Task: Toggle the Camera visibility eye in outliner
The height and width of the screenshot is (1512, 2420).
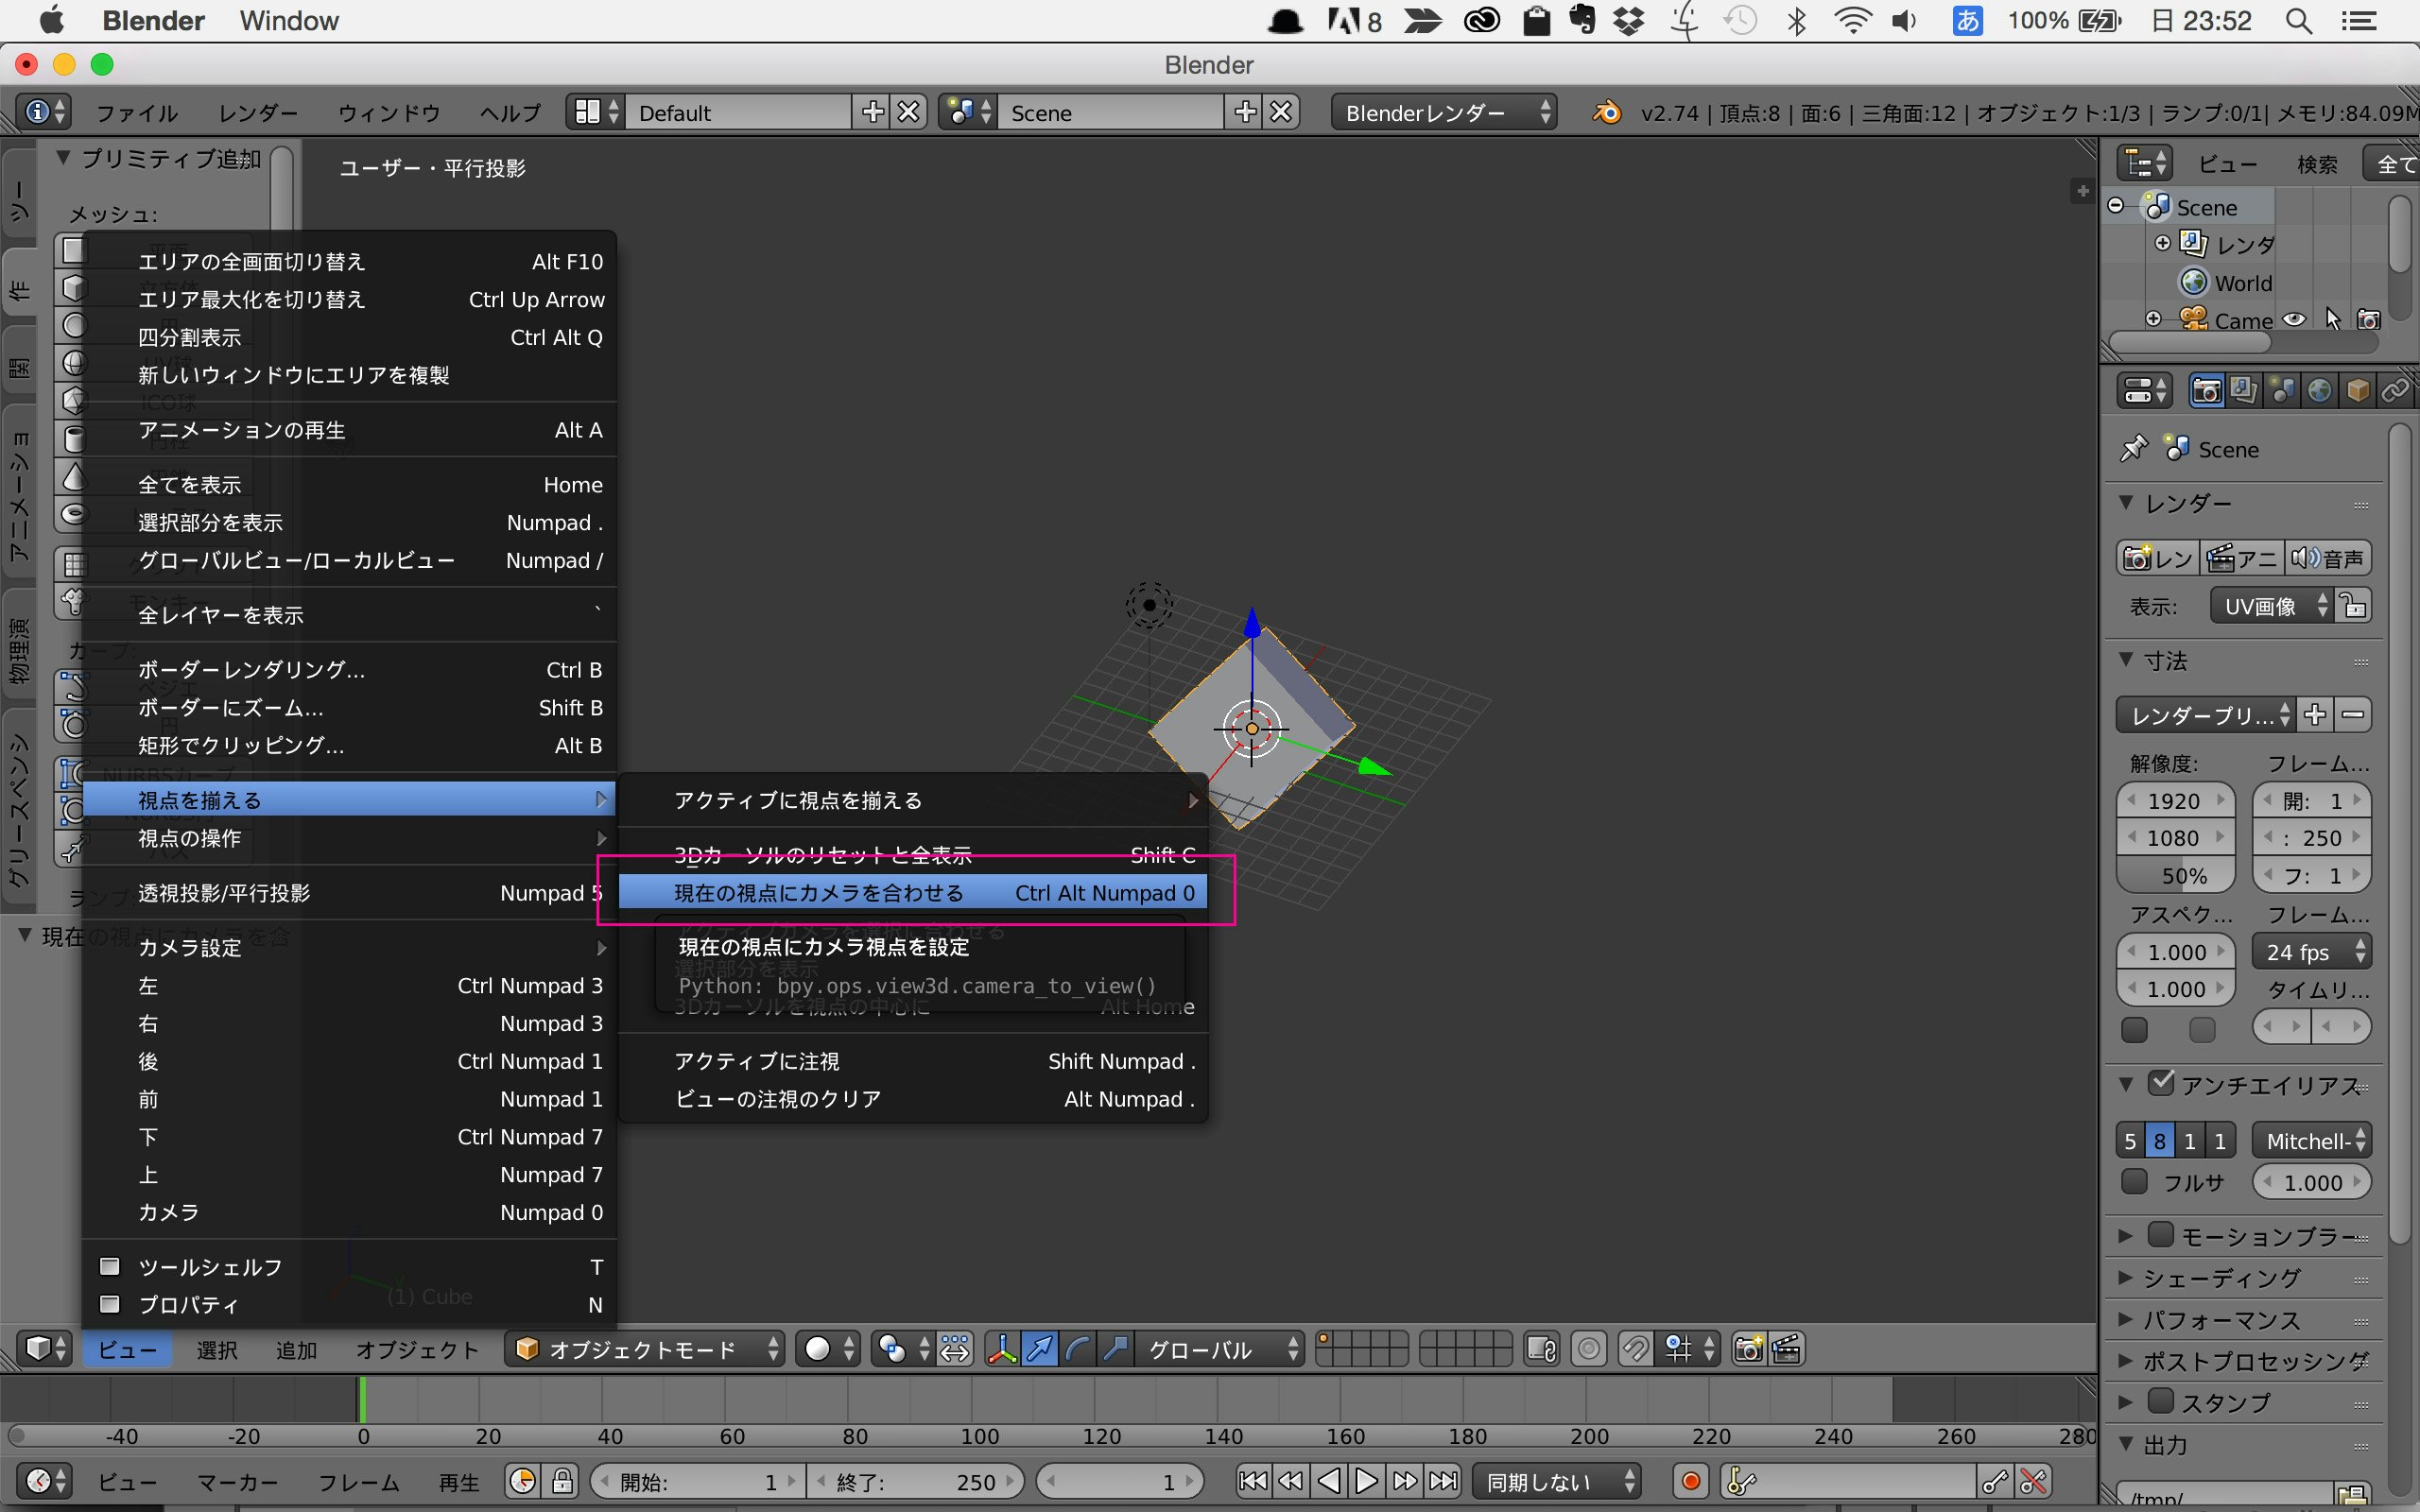Action: click(x=2295, y=319)
